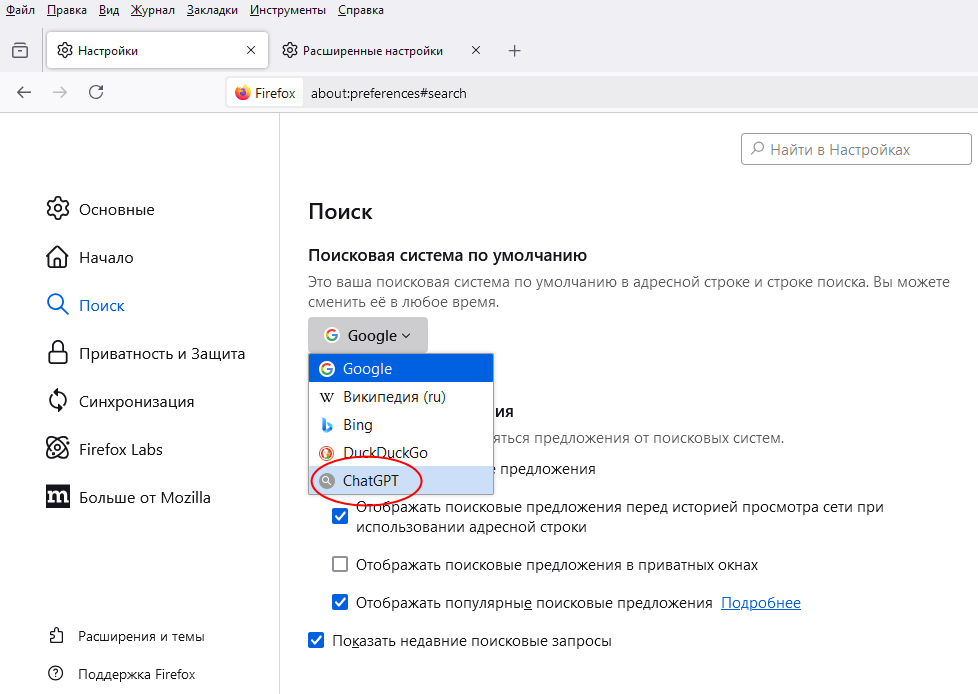This screenshot has width=978, height=694.
Task: Switch to the Настройки tab
Action: (x=157, y=51)
